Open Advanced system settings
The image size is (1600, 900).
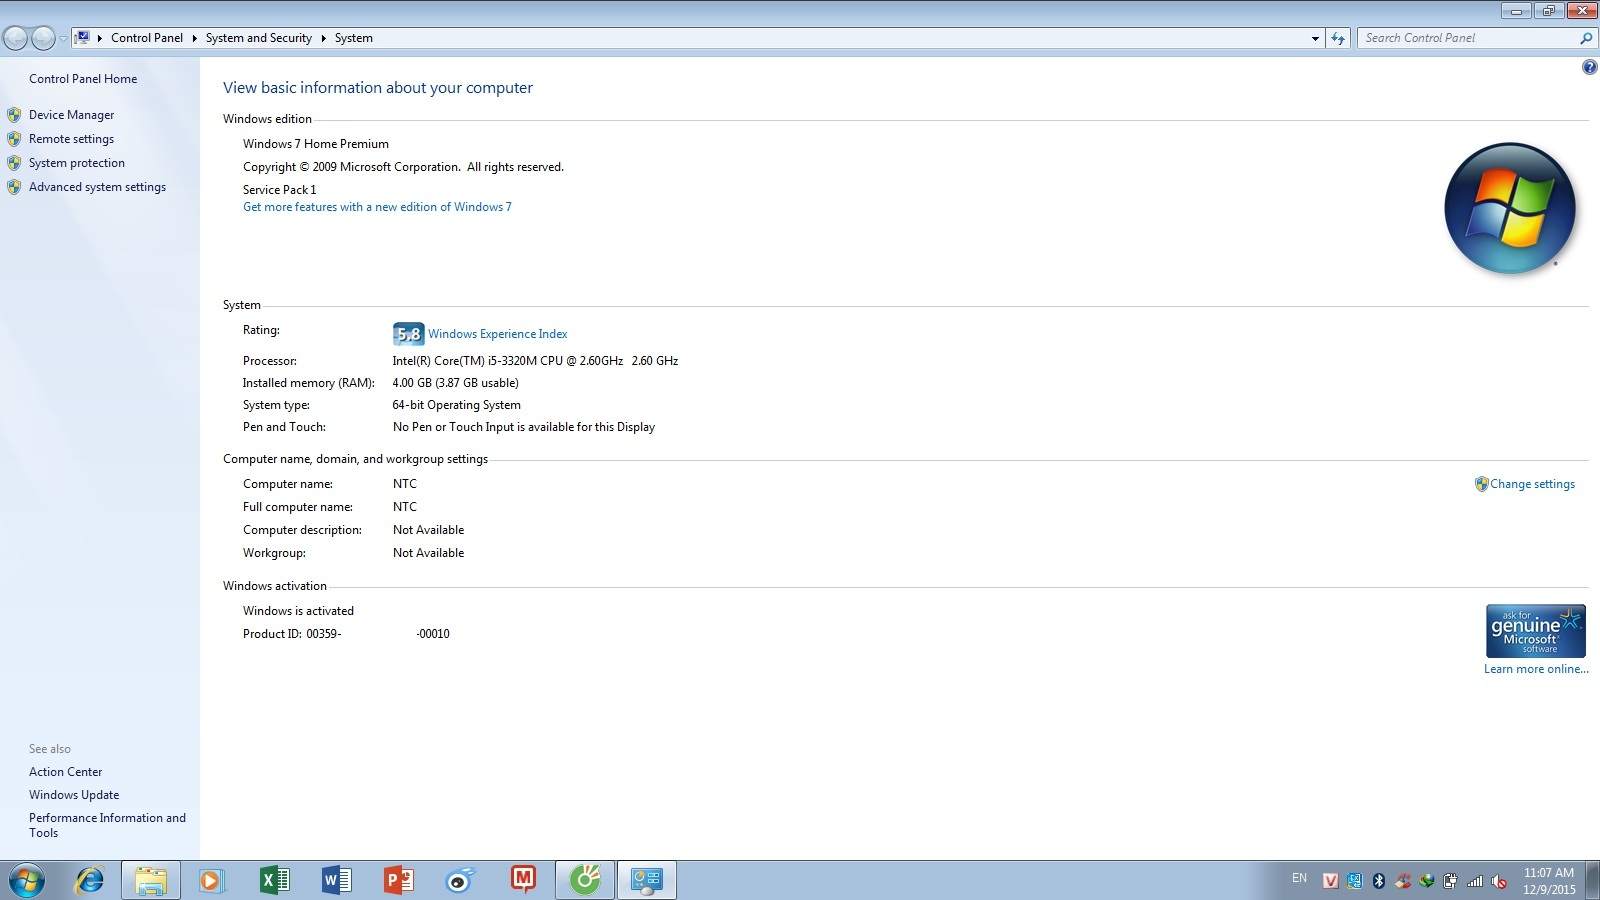point(97,187)
